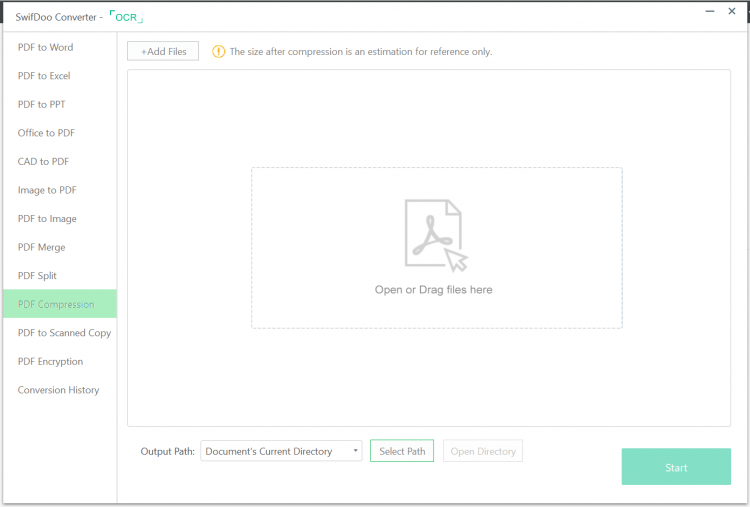Click the Output Path label

pyautogui.click(x=167, y=452)
